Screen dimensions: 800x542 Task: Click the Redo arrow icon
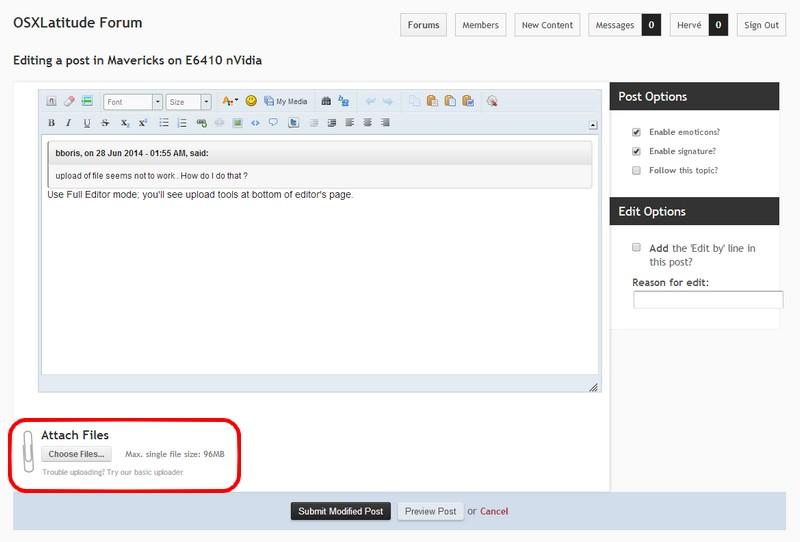coord(388,101)
